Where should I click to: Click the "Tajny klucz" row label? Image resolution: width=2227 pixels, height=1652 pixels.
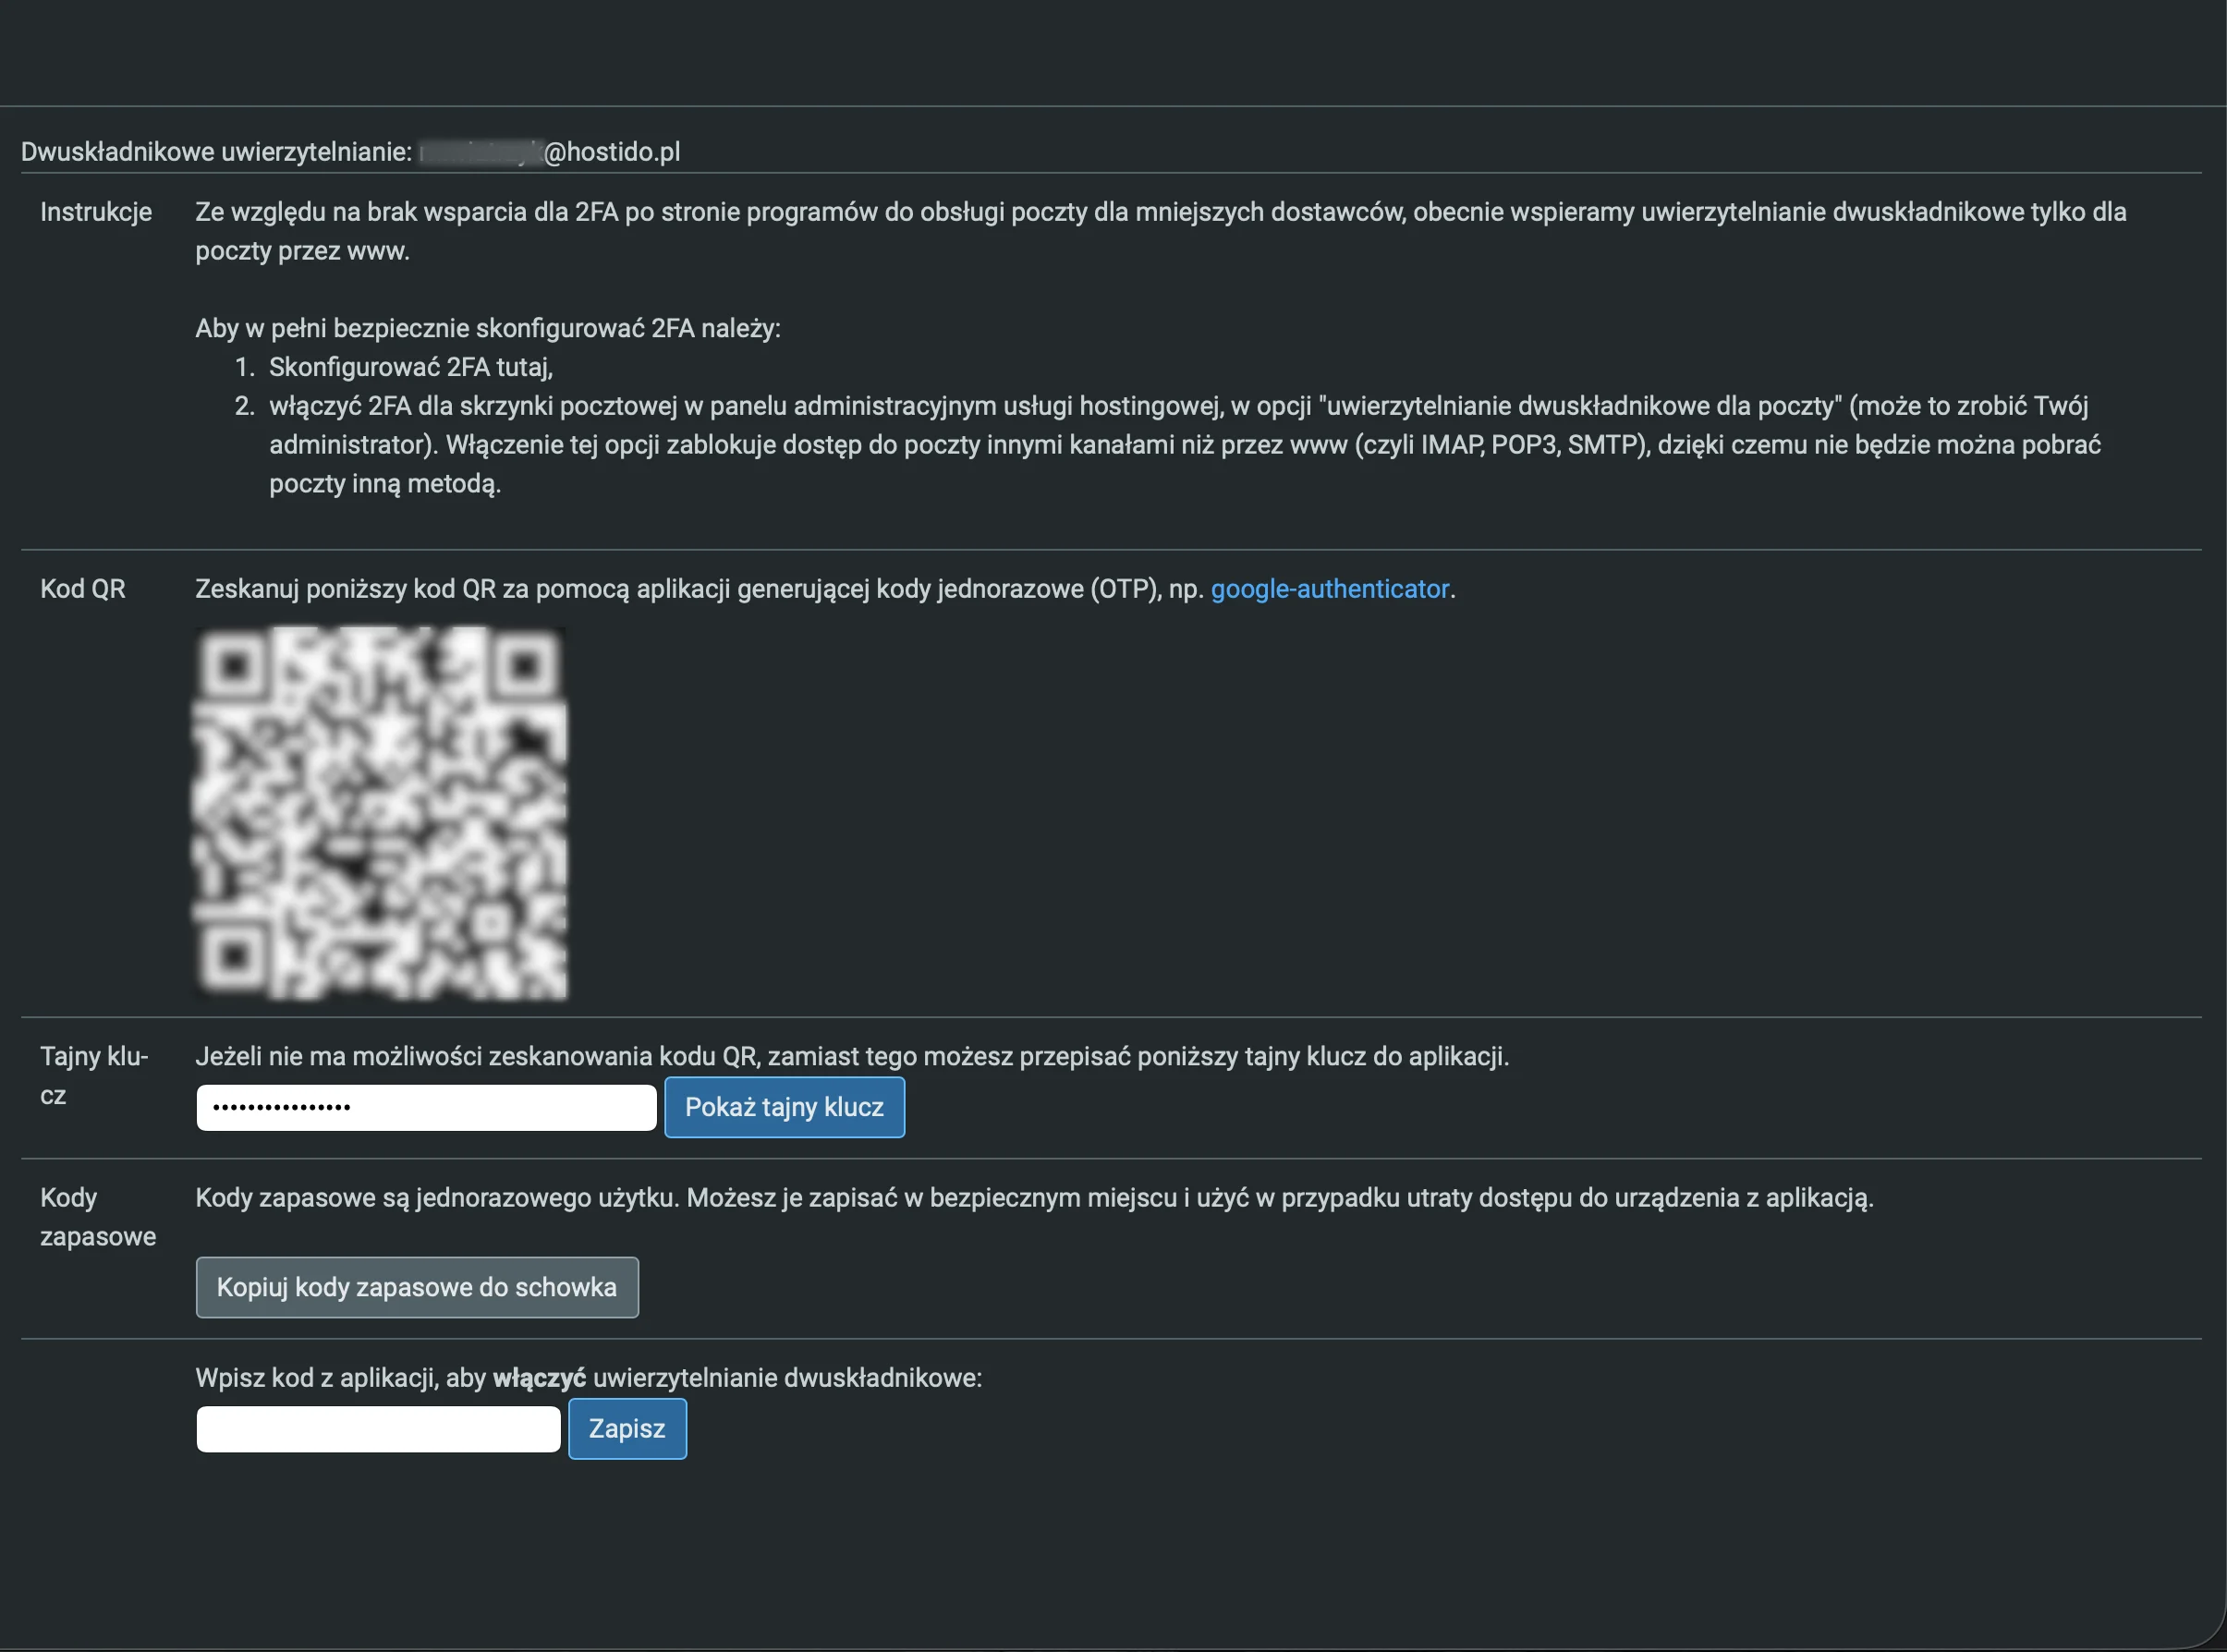pos(94,1075)
